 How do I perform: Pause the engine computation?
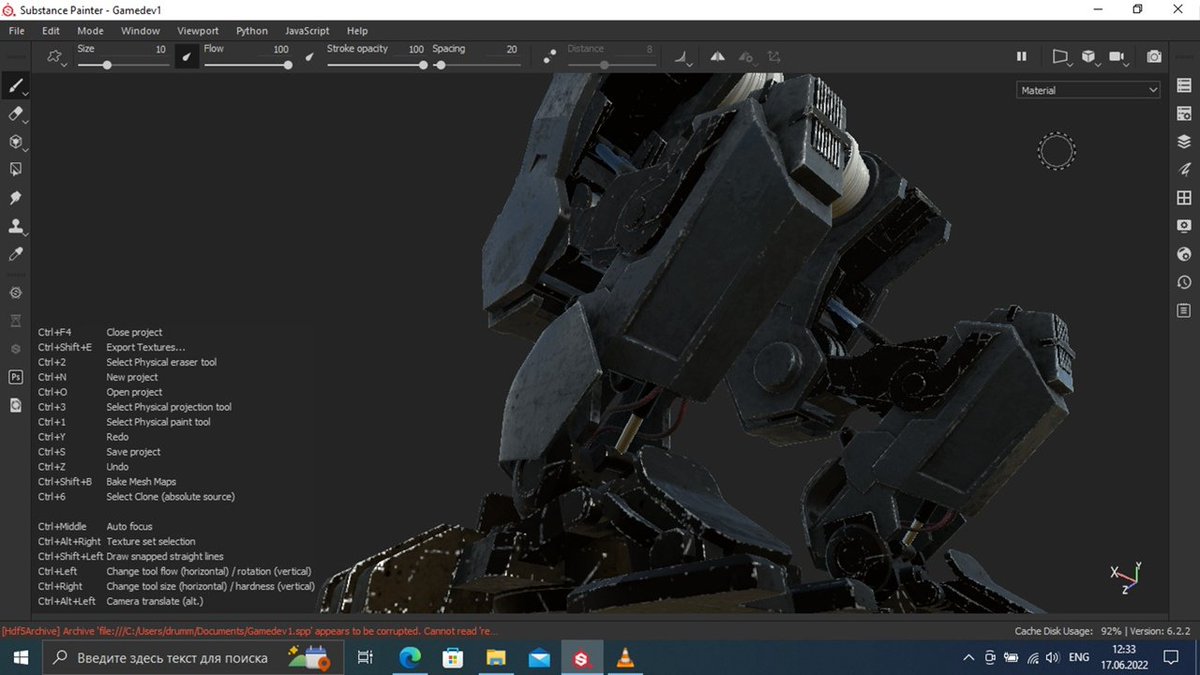[1022, 57]
